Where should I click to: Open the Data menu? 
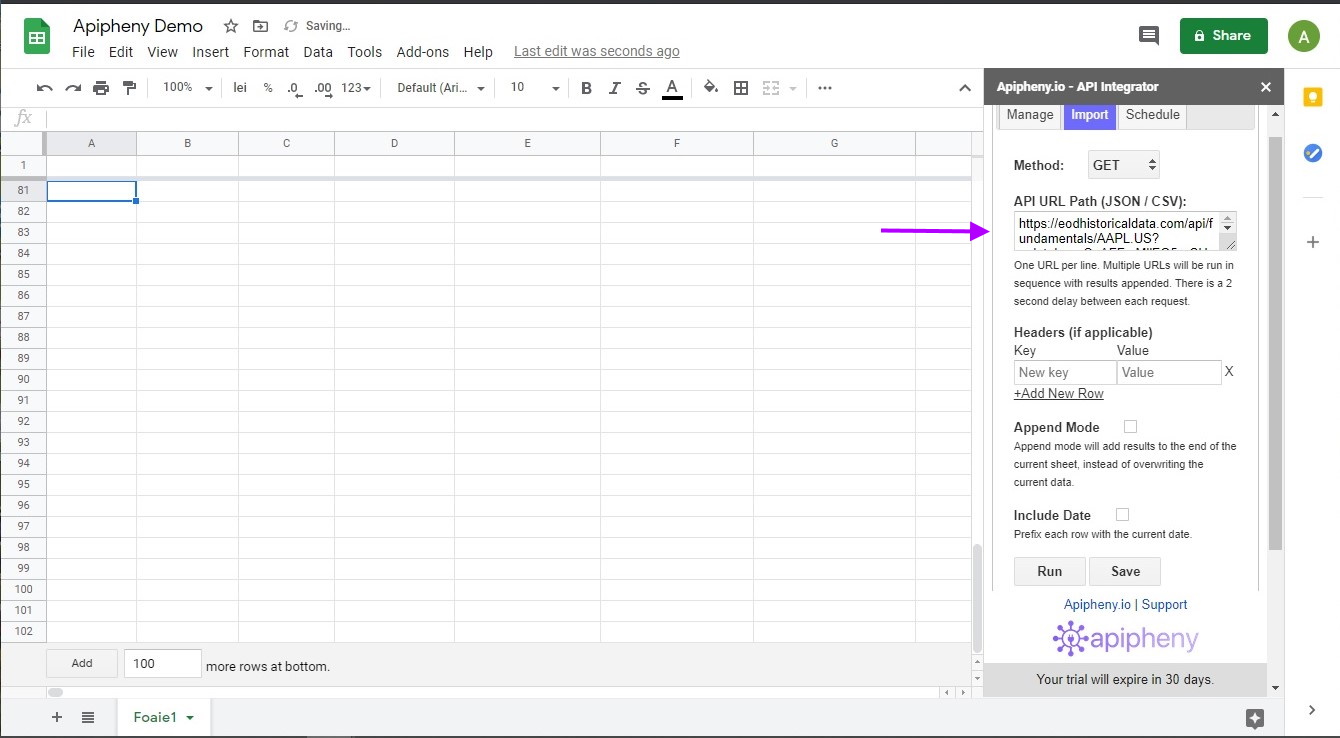[x=318, y=52]
